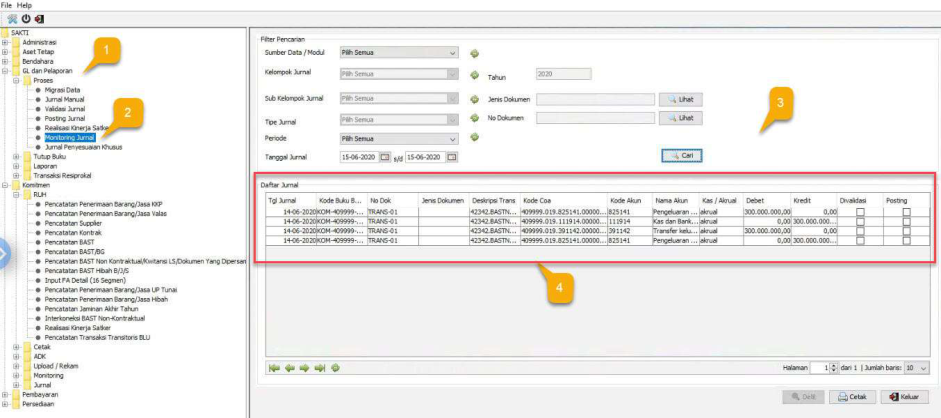
Task: Click green refresh icon beside Sumber Data dropdown
Action: coord(475,53)
